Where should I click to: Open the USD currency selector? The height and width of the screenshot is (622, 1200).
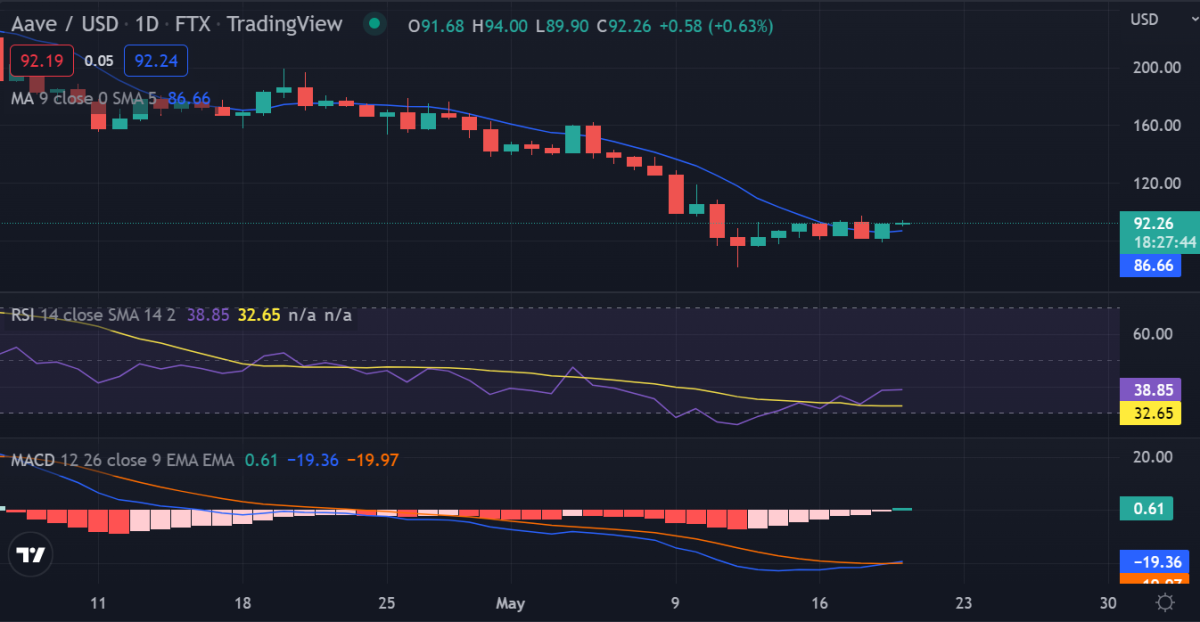point(1144,19)
